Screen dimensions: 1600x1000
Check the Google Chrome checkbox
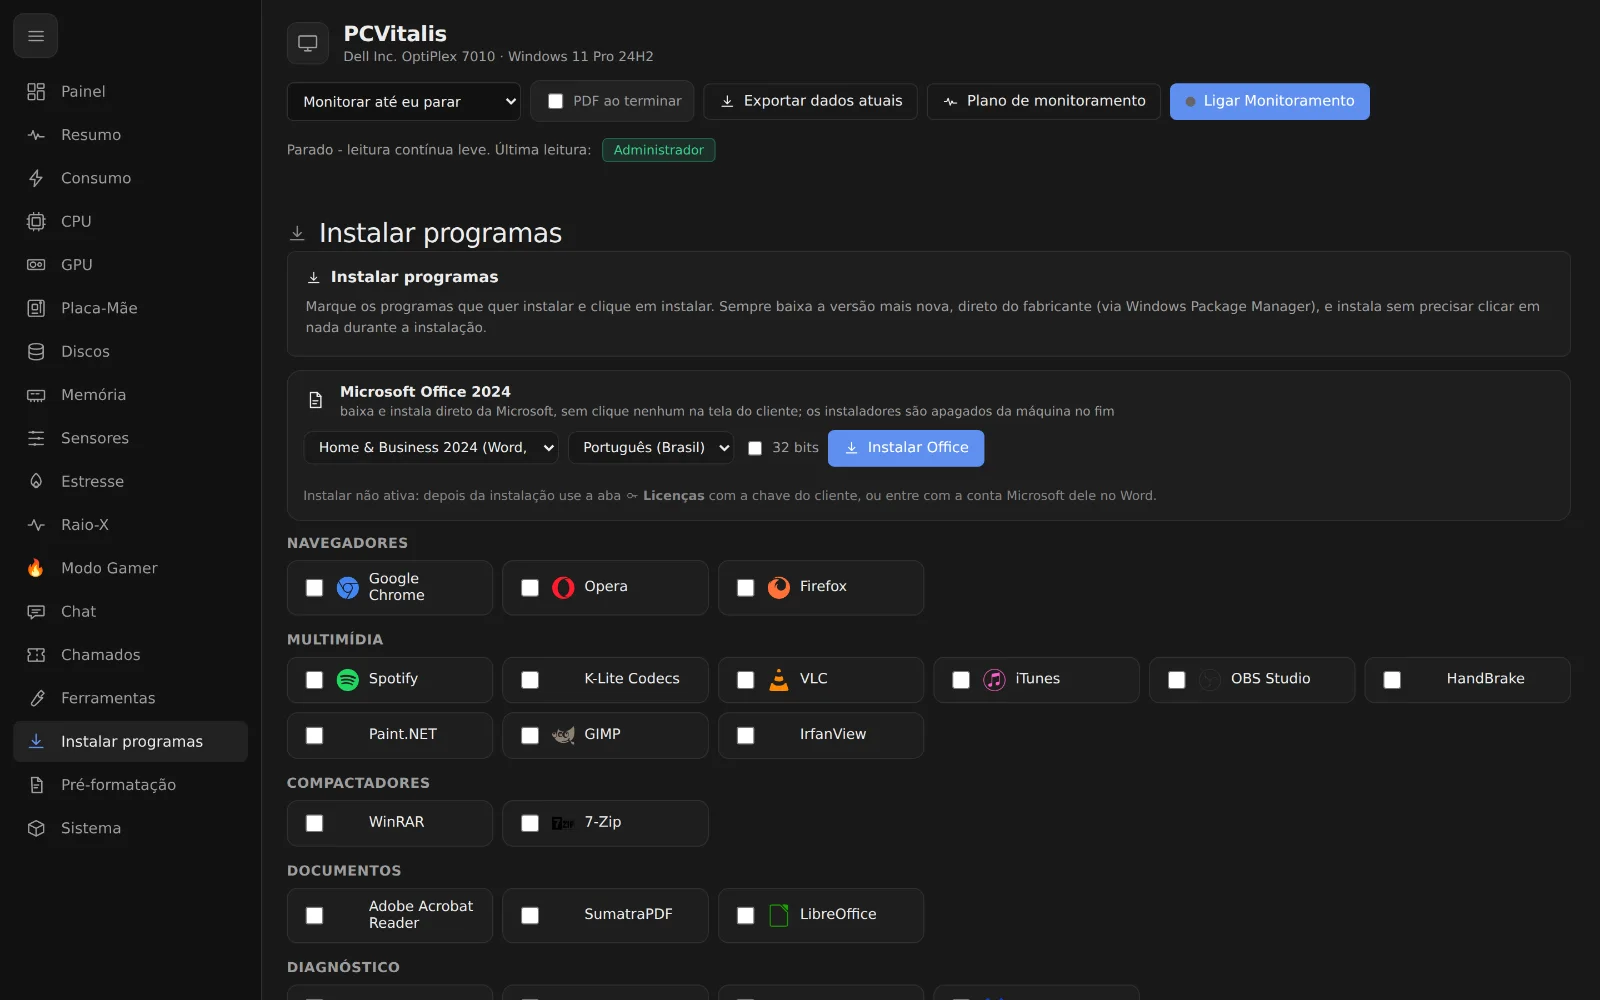(314, 588)
